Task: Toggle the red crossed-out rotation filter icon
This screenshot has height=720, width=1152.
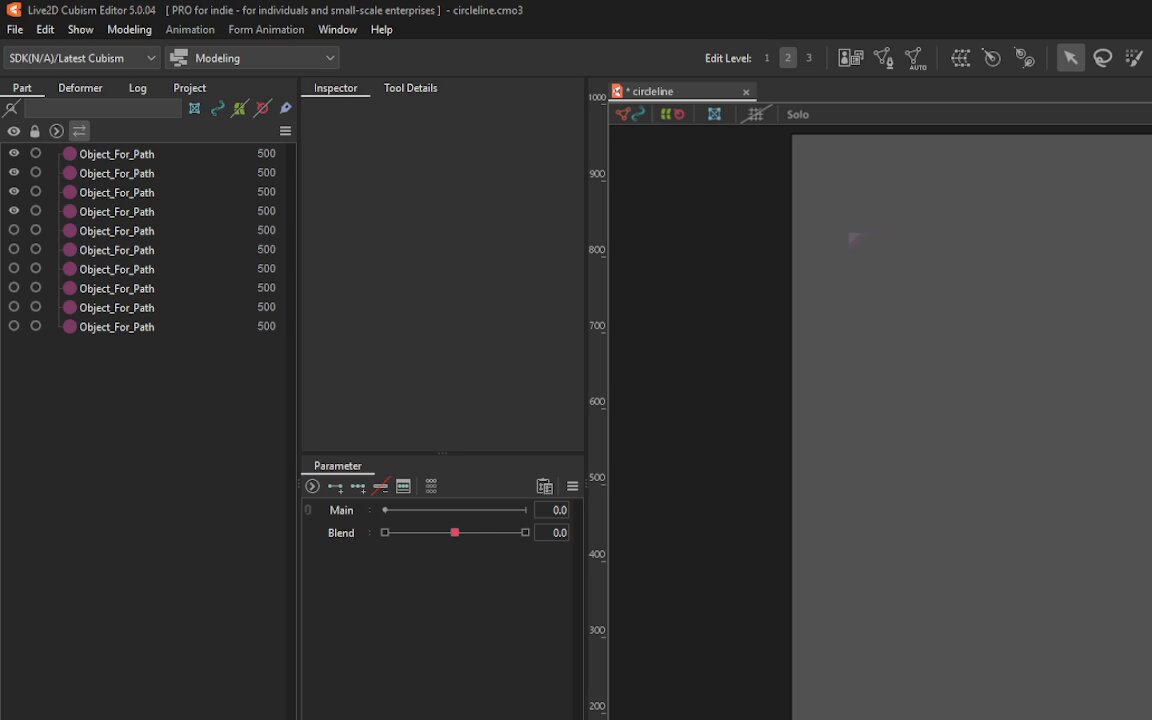Action: pos(262,109)
